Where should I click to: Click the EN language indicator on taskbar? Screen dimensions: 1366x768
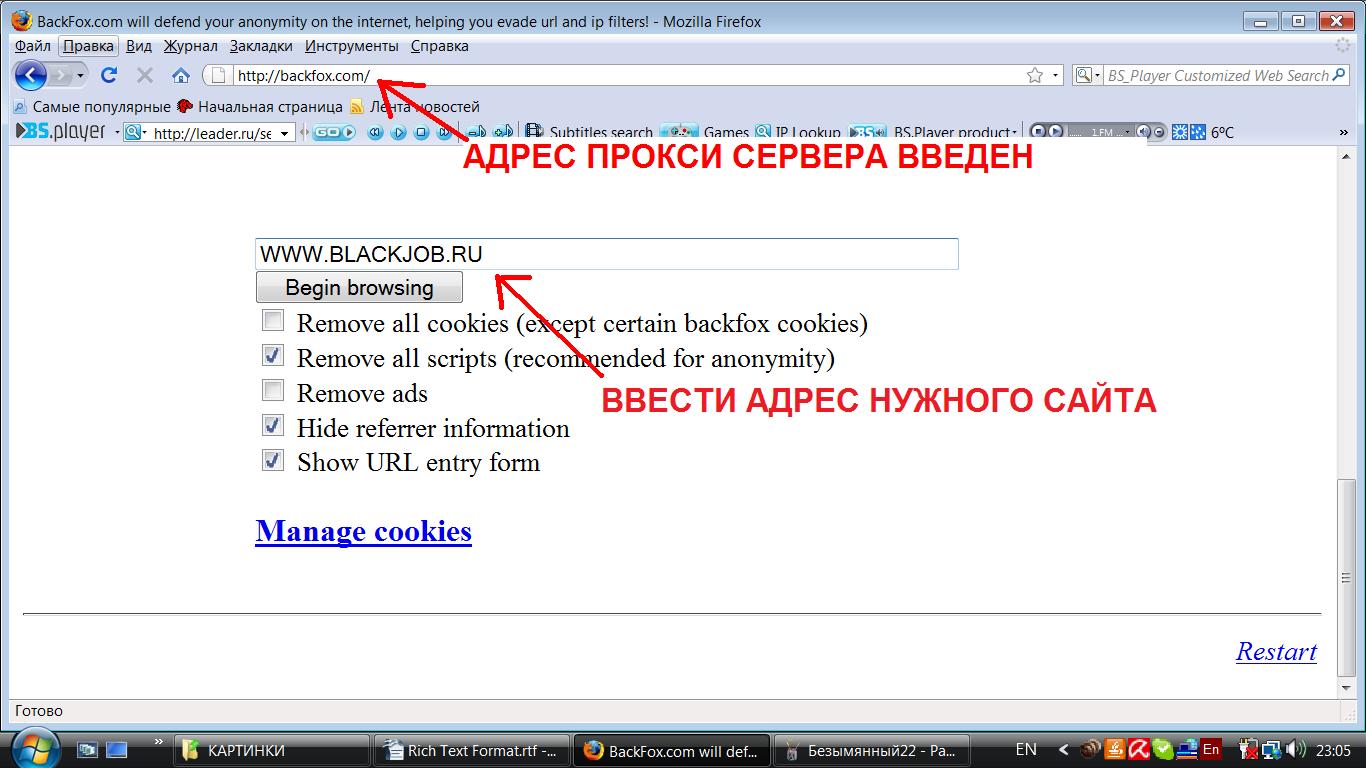1026,749
